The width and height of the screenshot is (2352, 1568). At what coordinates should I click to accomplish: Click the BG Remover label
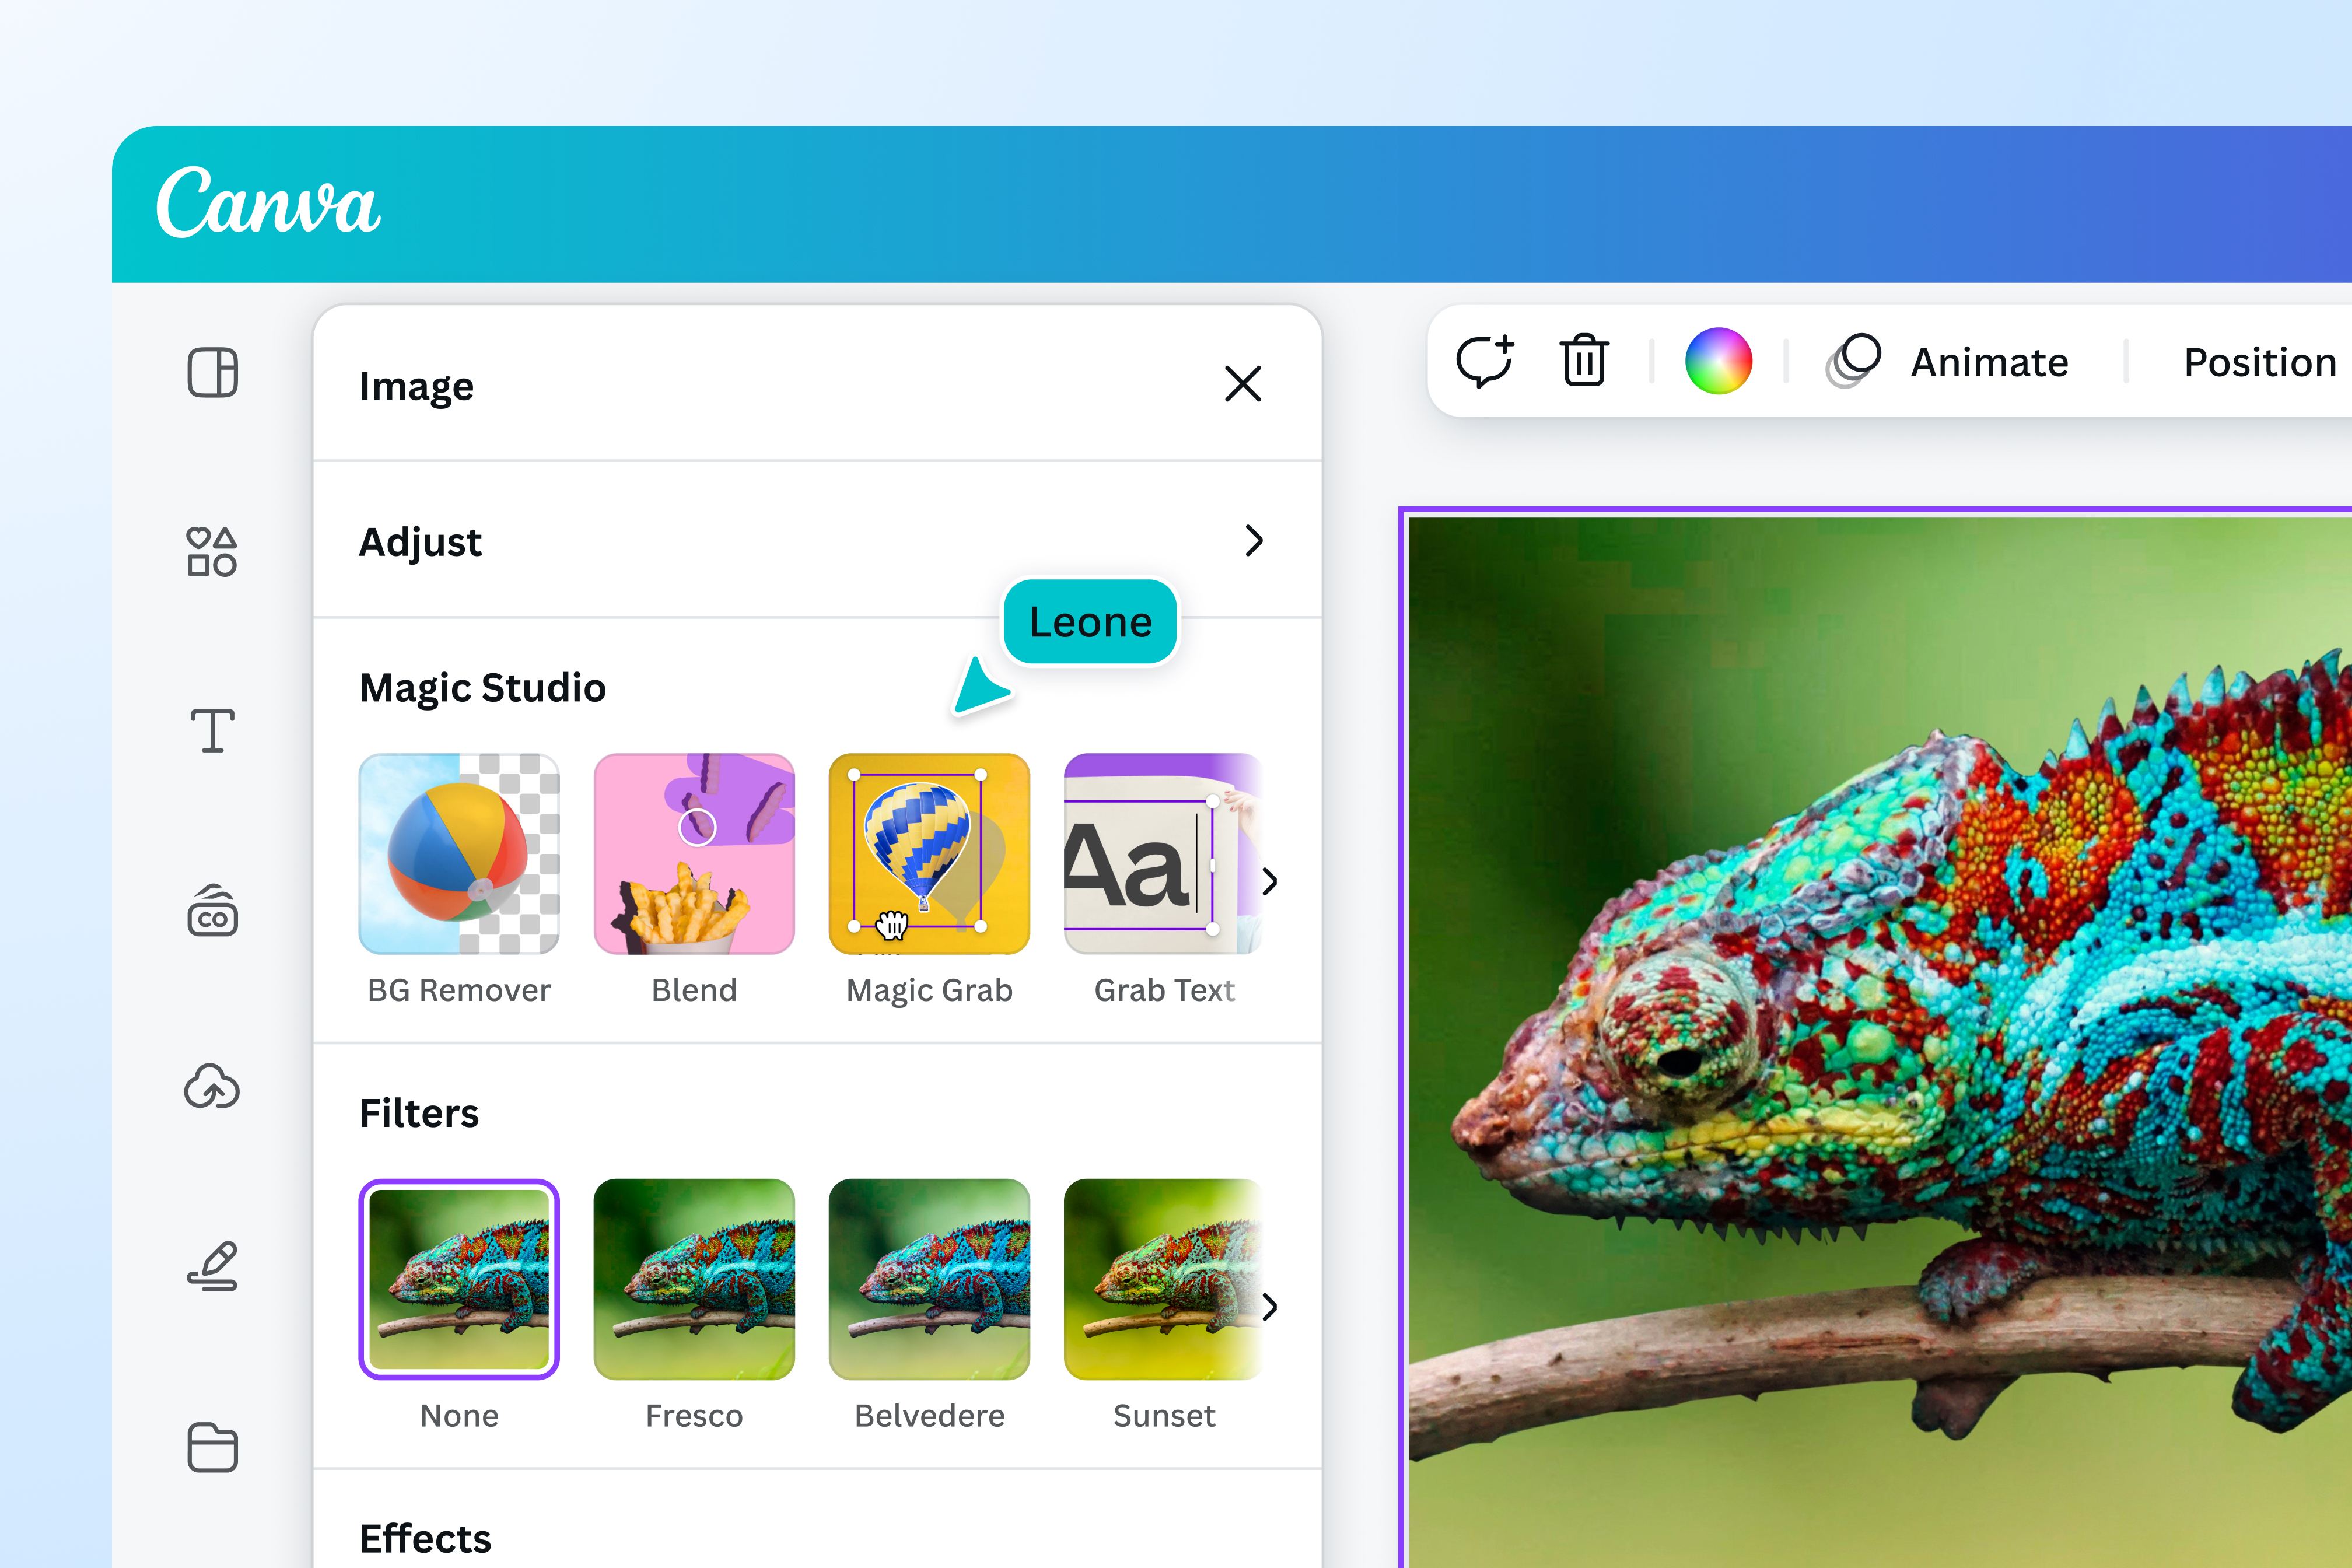coord(459,990)
